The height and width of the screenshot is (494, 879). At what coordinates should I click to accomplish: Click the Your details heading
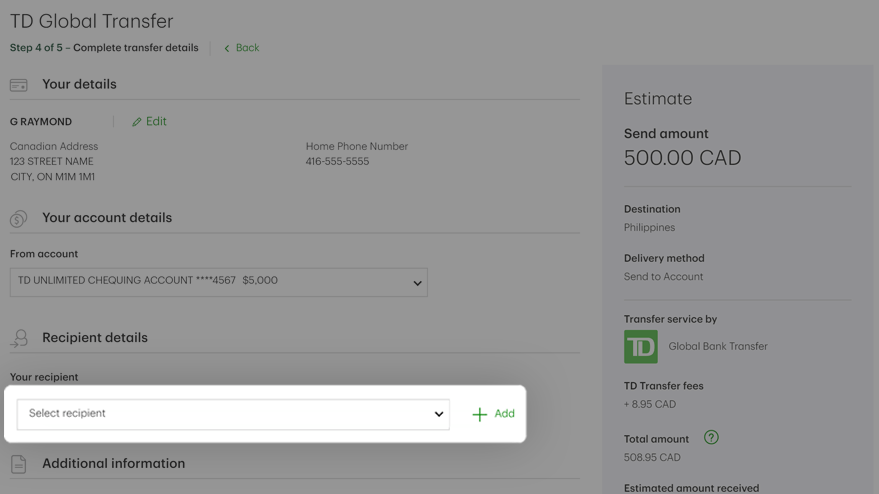pos(80,84)
